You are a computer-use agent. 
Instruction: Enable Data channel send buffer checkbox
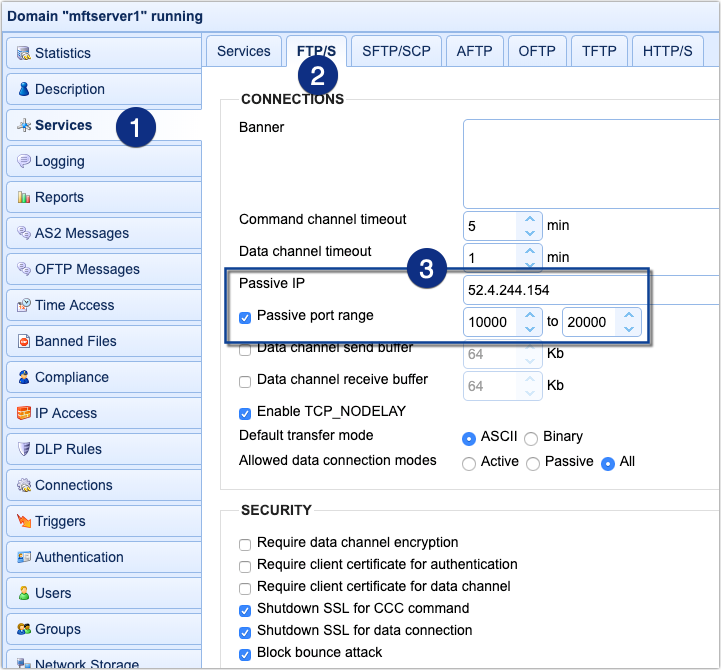(245, 350)
